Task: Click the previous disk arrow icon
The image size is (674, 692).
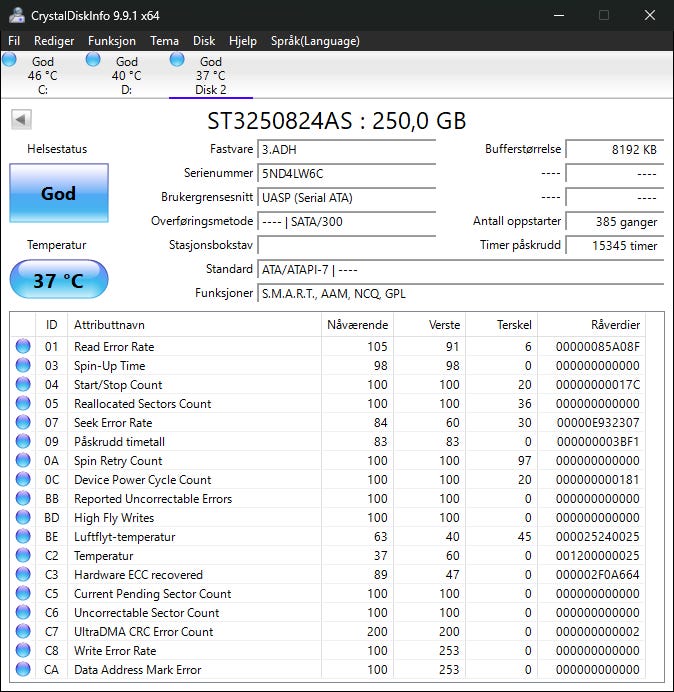Action: coord(21,120)
